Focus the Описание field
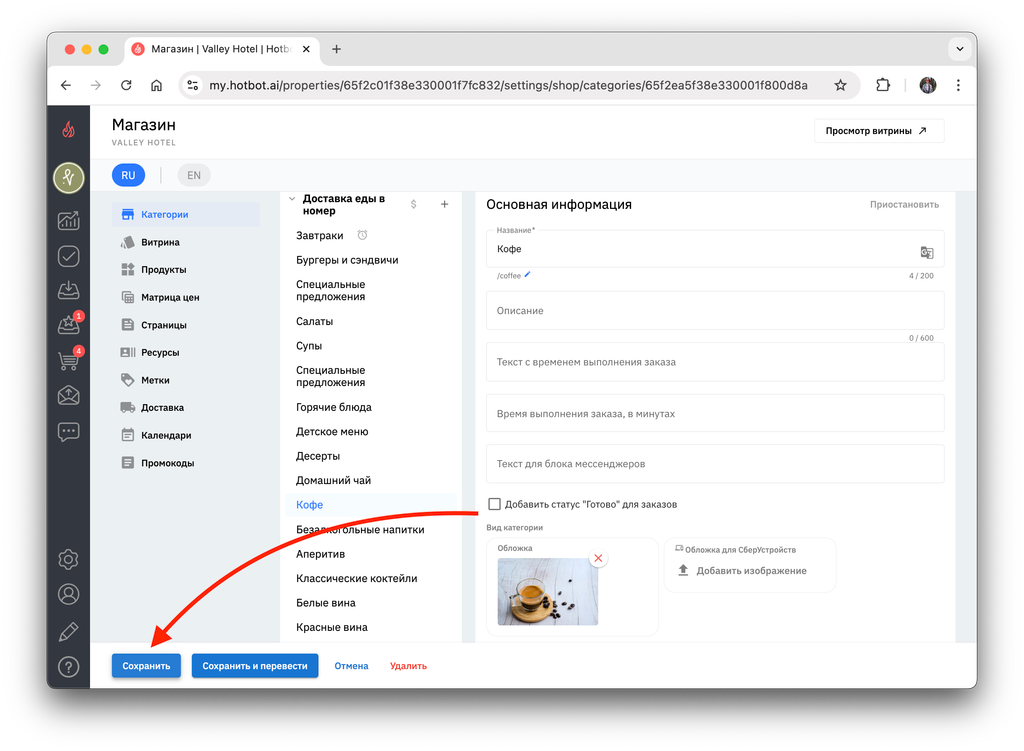The image size is (1024, 751). (715, 311)
